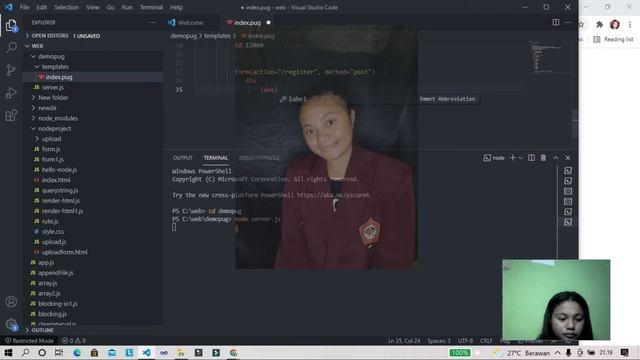Open the Search view in activity bar
Viewport: 640px width, 360px height.
coord(11,47)
